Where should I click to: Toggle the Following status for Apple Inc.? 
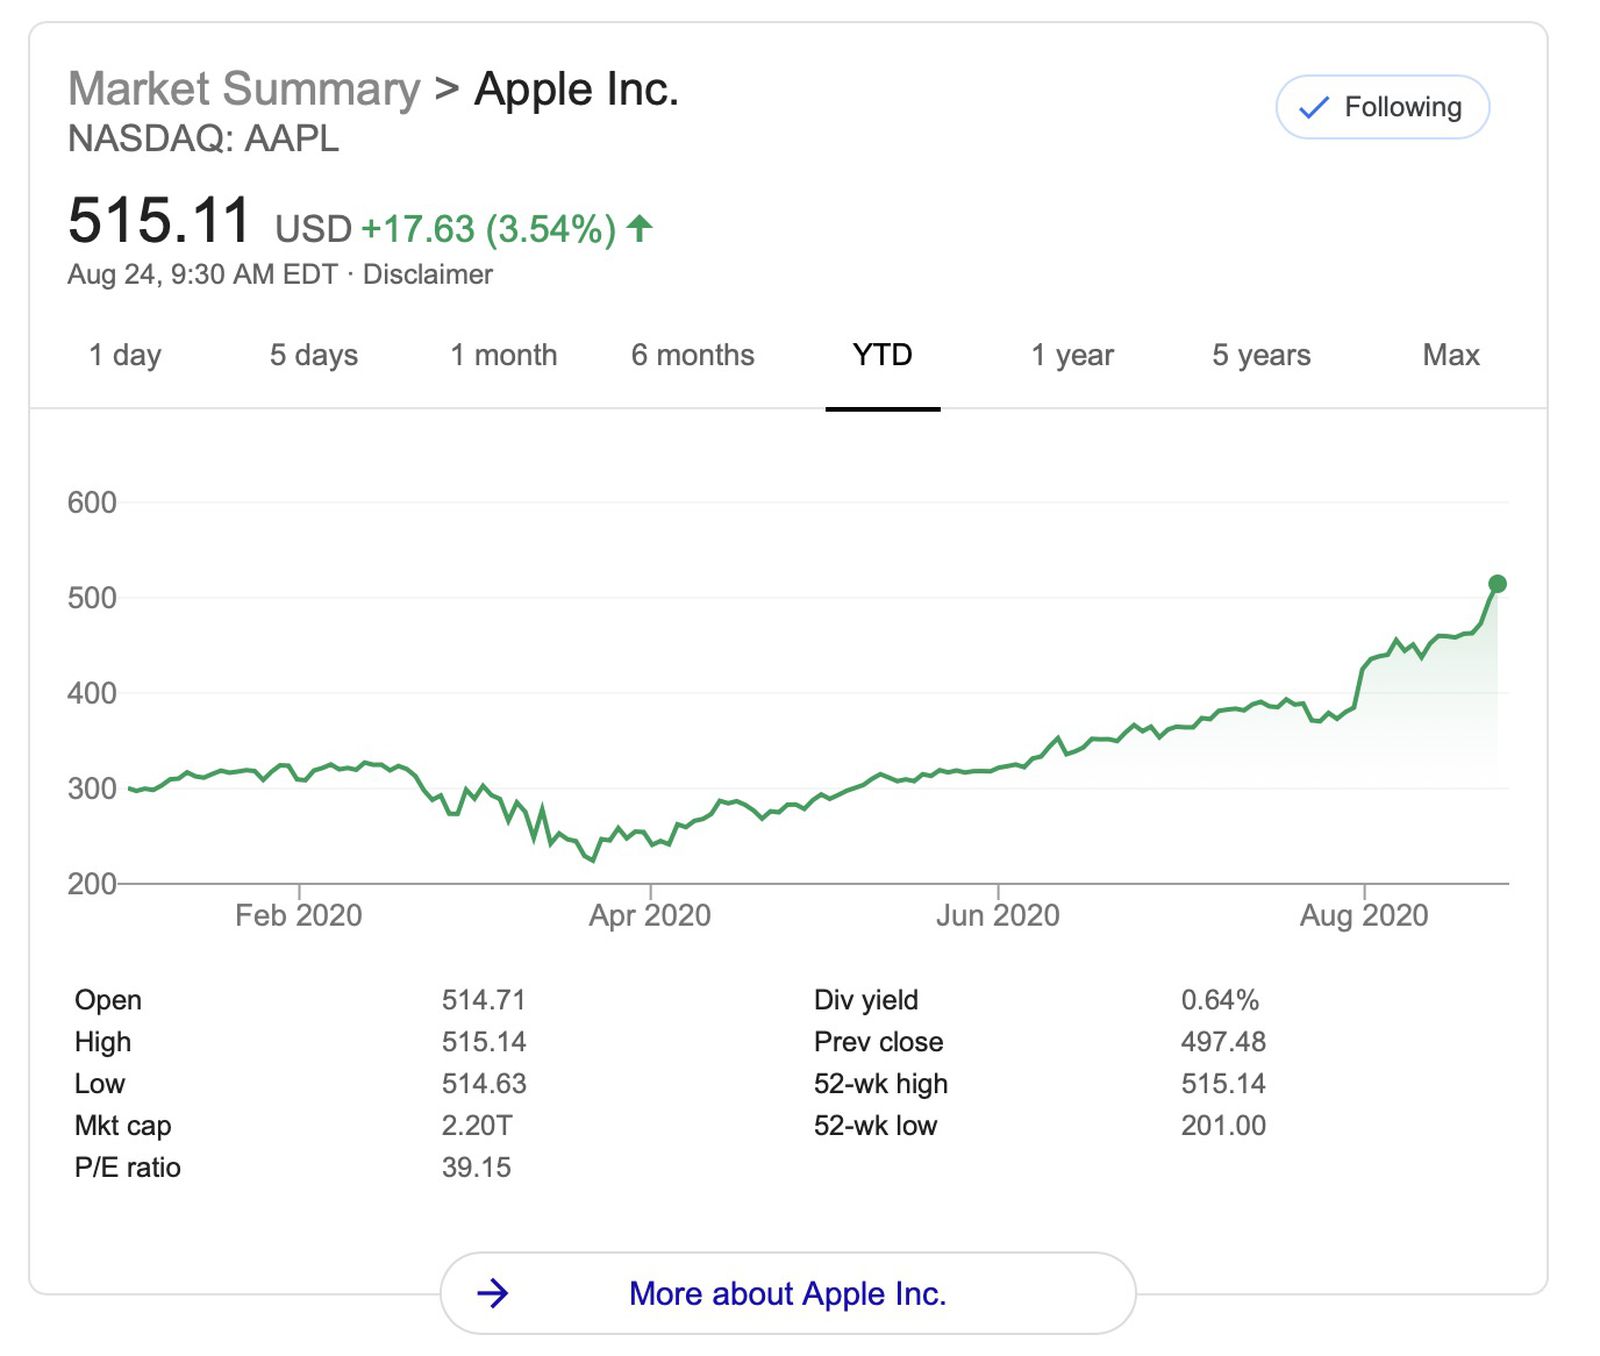(1381, 106)
